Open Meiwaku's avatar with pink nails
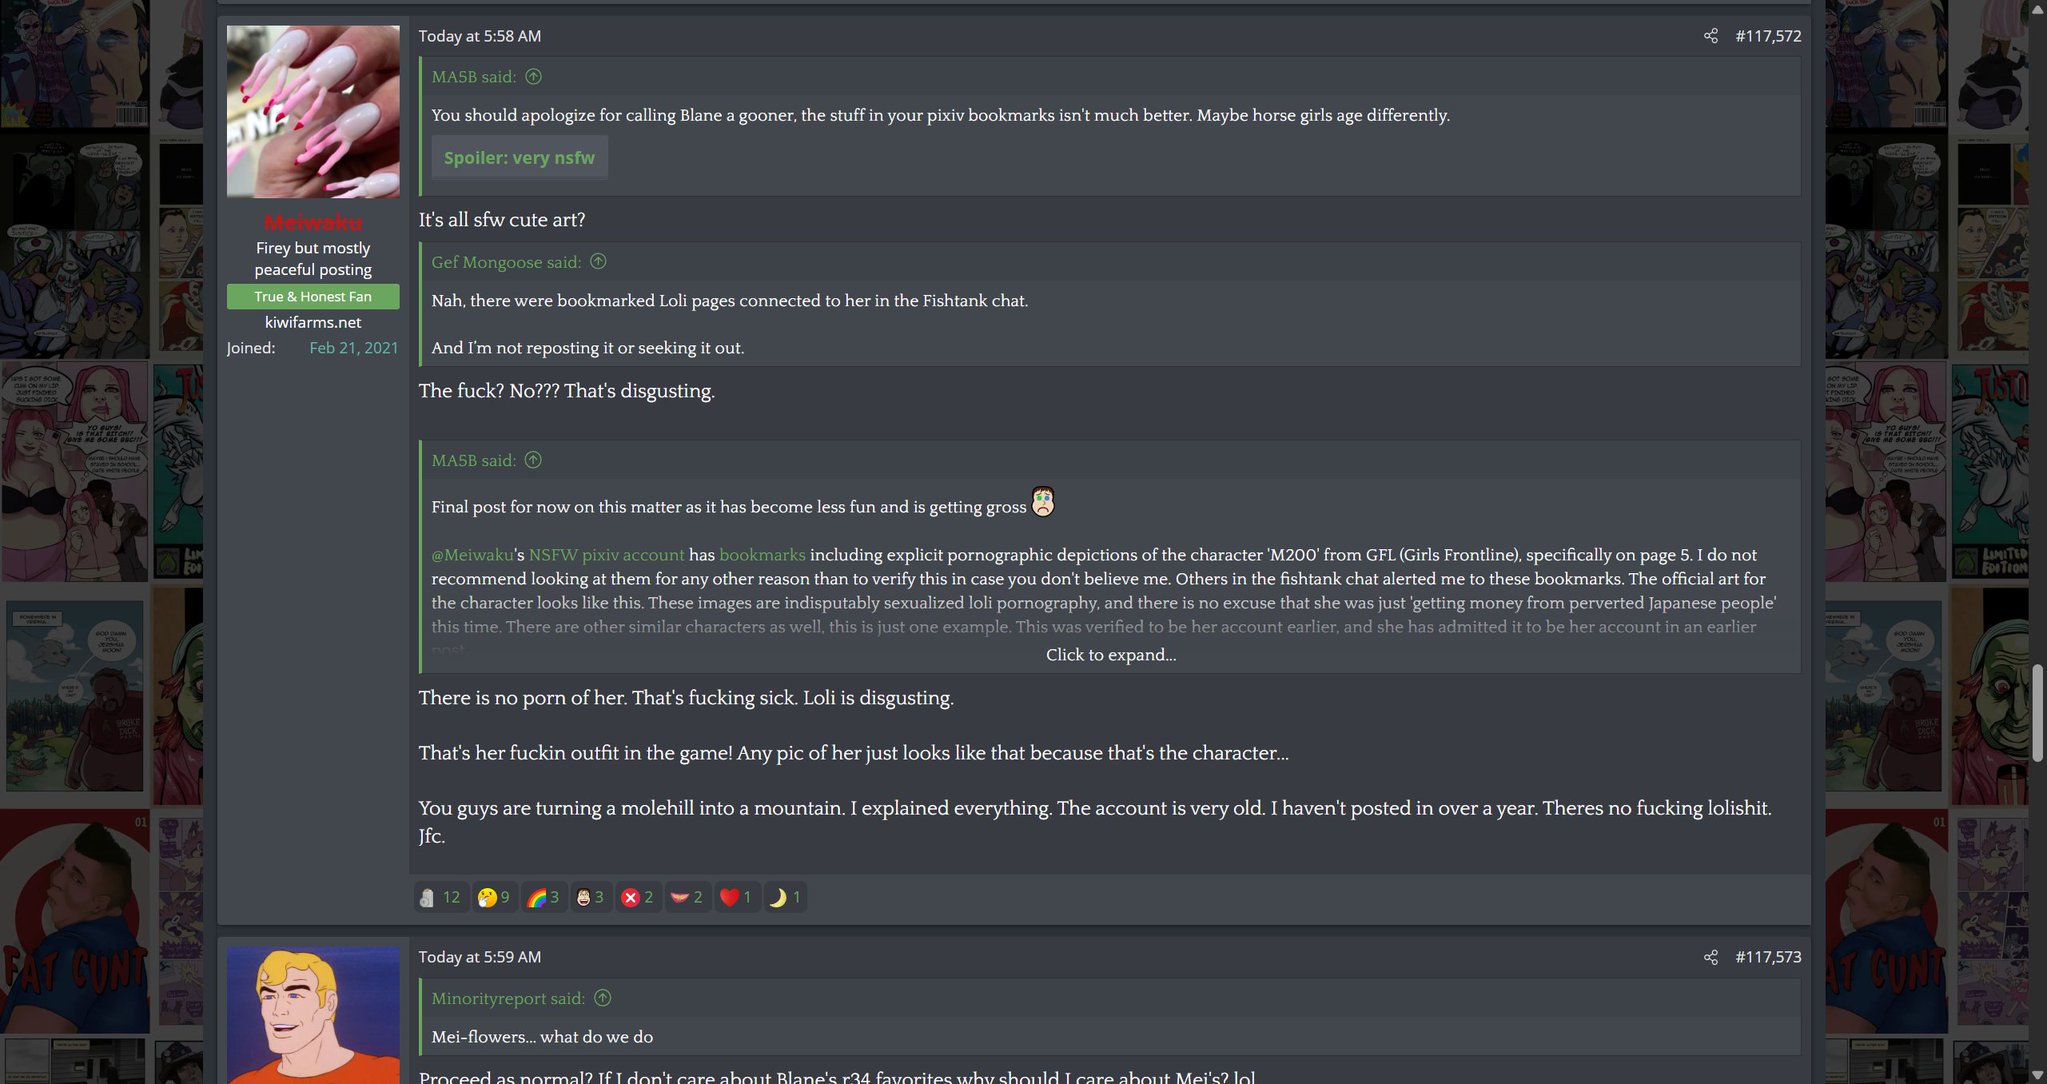This screenshot has height=1084, width=2047. pyautogui.click(x=313, y=112)
